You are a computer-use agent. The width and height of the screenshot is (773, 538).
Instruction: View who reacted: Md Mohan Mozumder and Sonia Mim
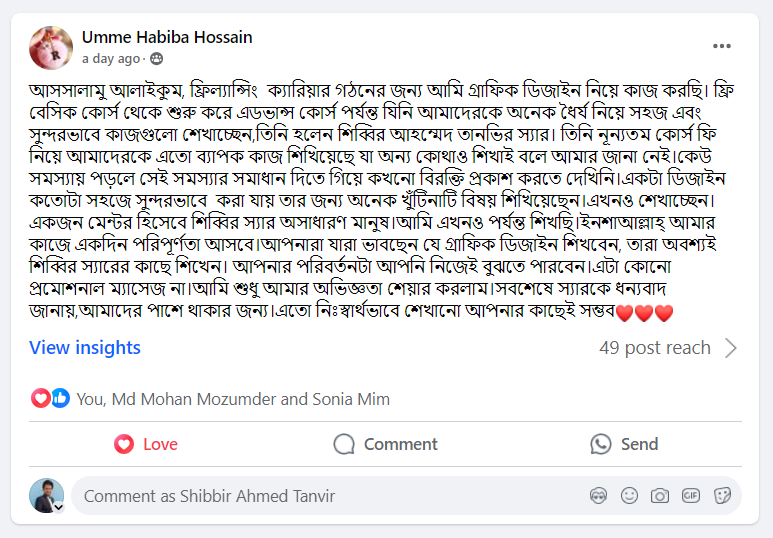pos(233,398)
